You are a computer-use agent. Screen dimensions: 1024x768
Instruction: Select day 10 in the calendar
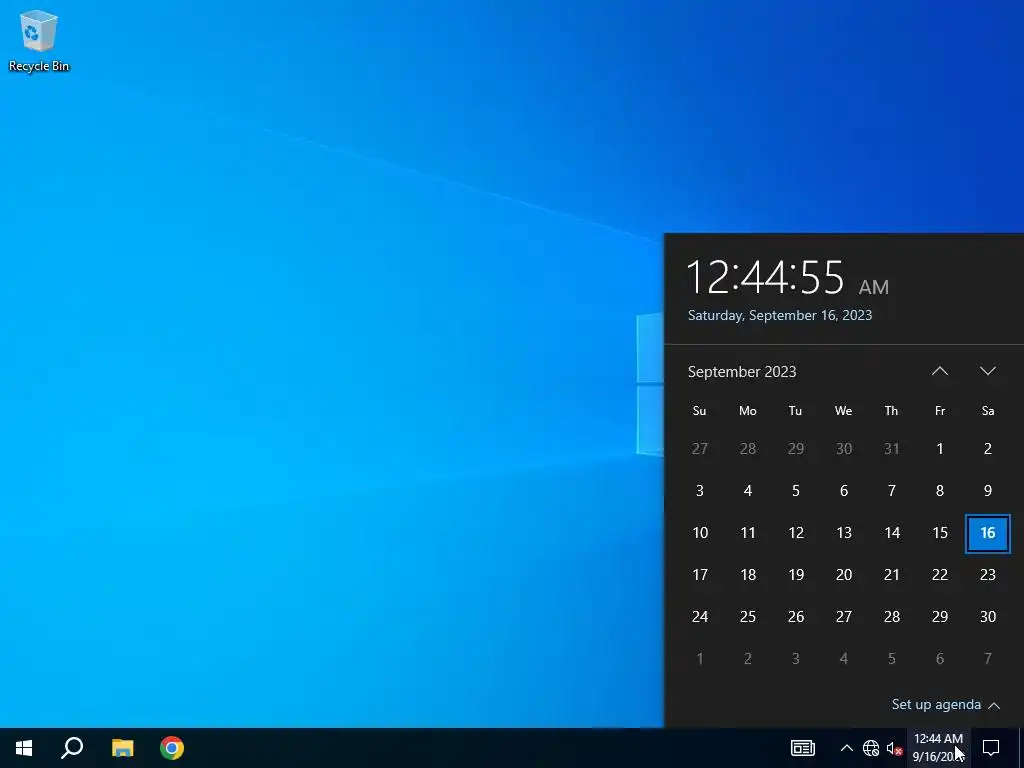[x=700, y=533]
